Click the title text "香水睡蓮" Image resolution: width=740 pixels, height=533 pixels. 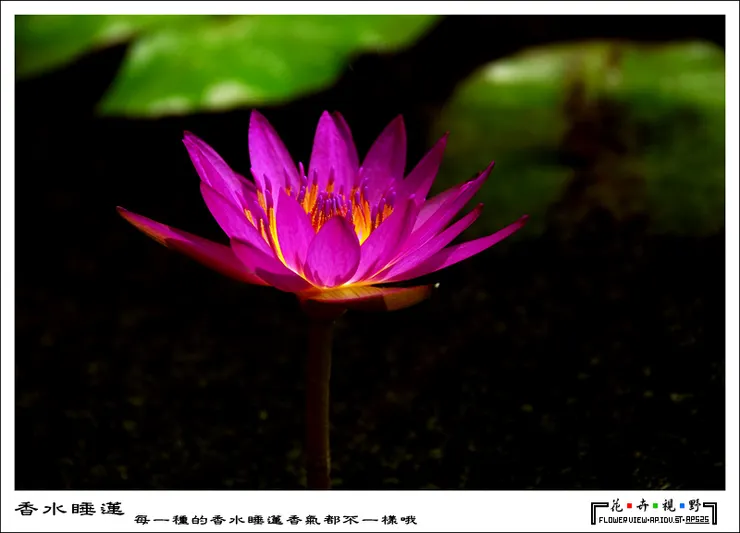[69, 508]
